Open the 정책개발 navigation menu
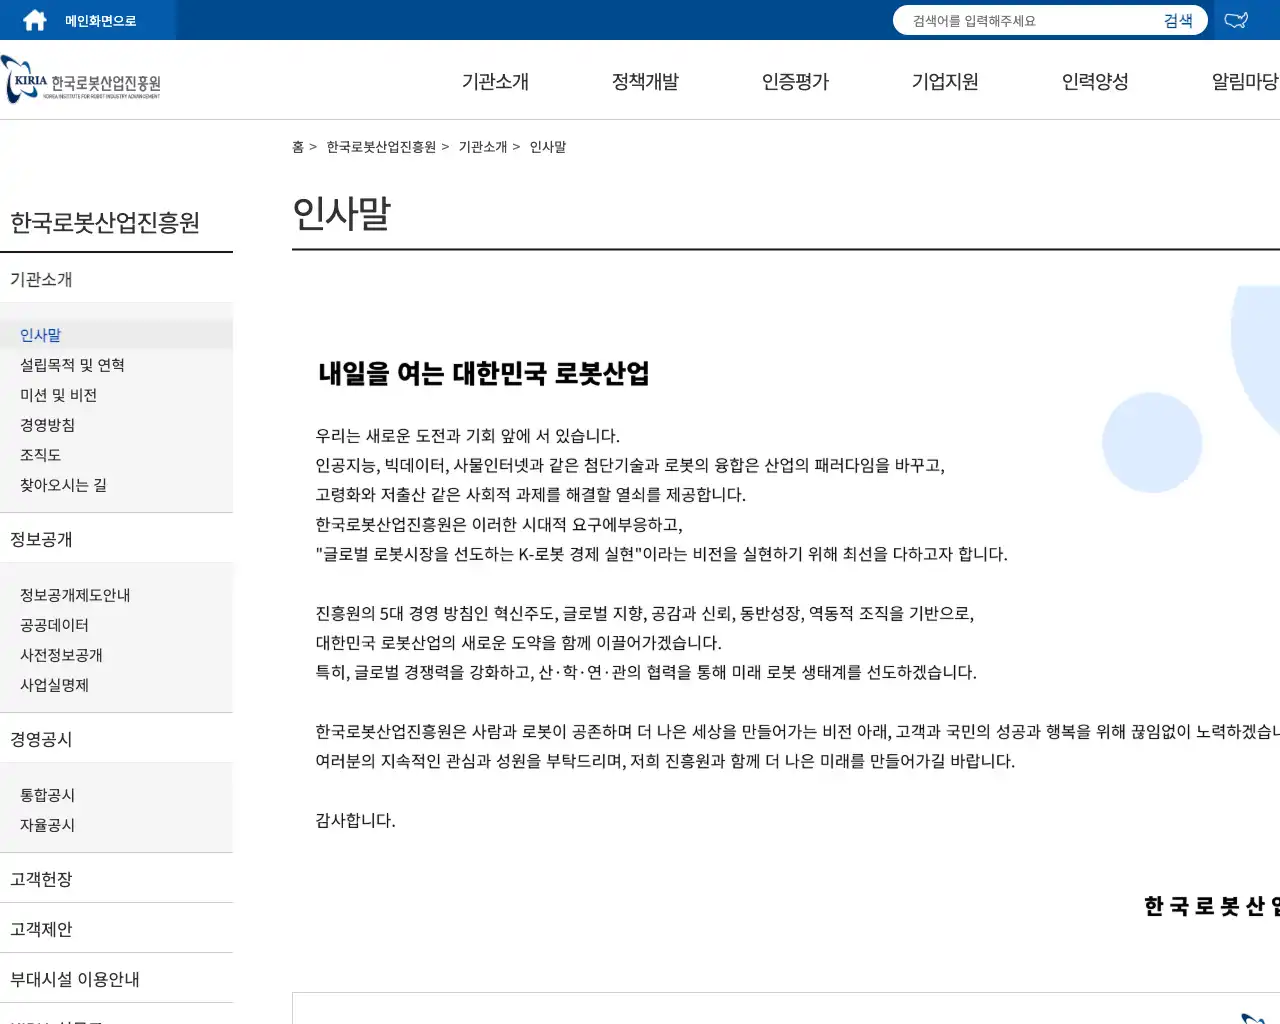Image resolution: width=1280 pixels, height=1024 pixels. pos(645,82)
